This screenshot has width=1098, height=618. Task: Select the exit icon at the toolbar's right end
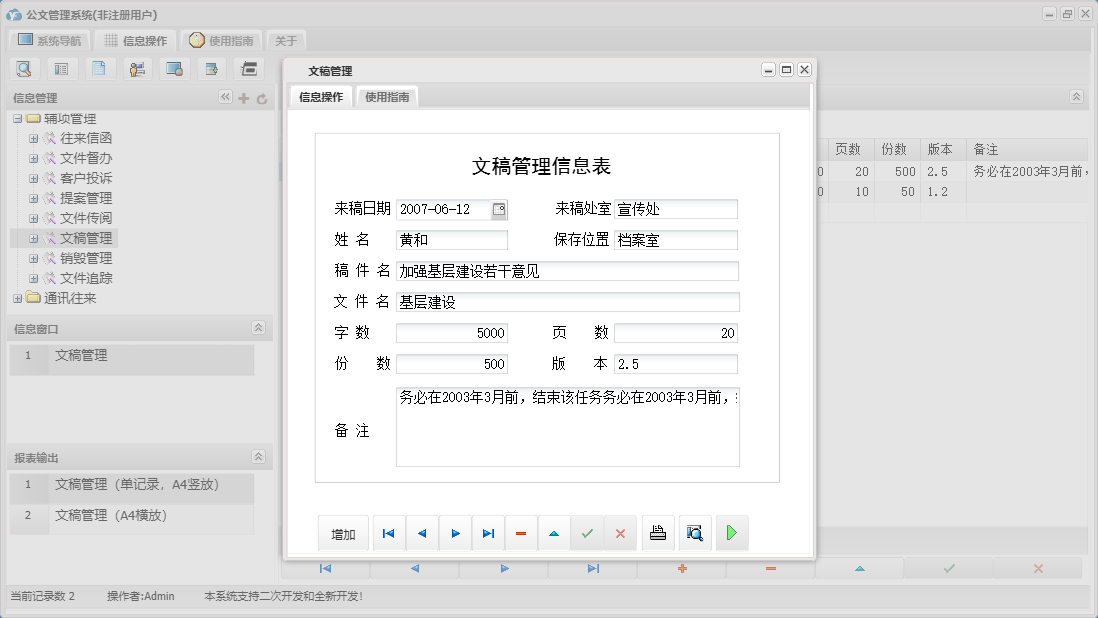tap(249, 68)
